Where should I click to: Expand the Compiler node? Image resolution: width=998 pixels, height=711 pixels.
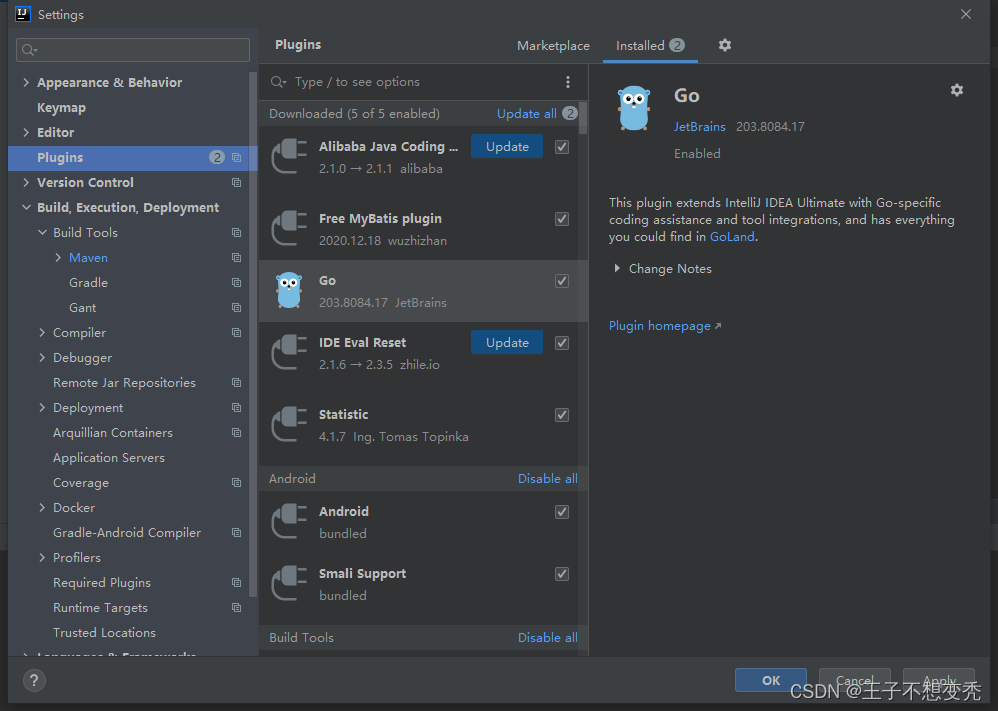42,333
